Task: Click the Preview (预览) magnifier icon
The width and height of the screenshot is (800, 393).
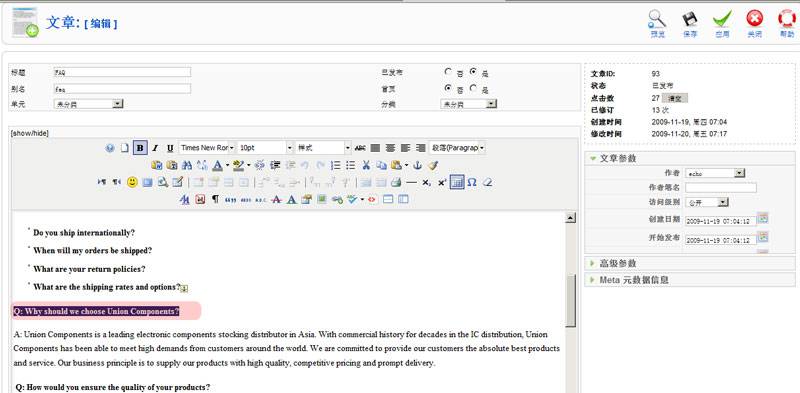Action: click(x=657, y=19)
